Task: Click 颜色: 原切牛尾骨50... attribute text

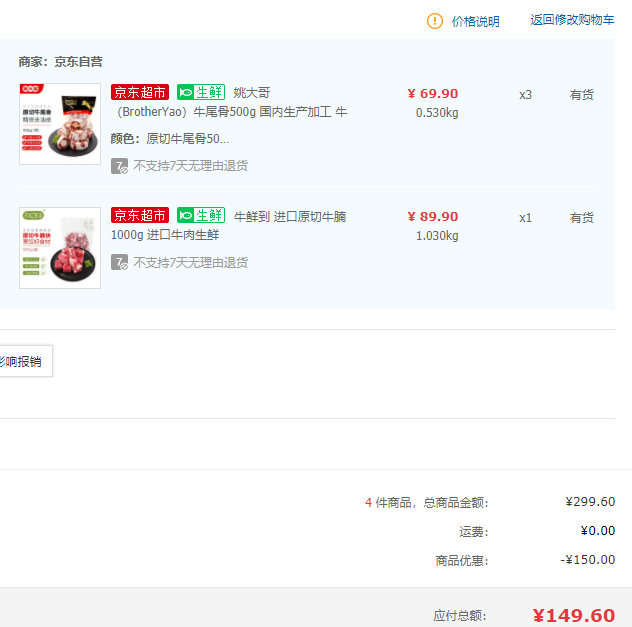Action: click(170, 139)
